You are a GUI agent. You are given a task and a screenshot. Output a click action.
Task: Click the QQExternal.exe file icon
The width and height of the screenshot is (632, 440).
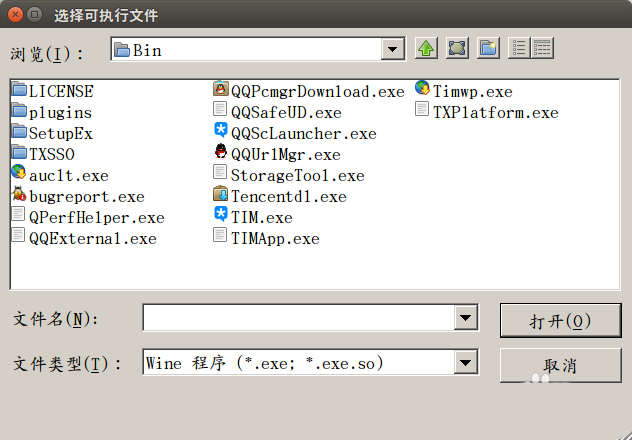point(18,235)
